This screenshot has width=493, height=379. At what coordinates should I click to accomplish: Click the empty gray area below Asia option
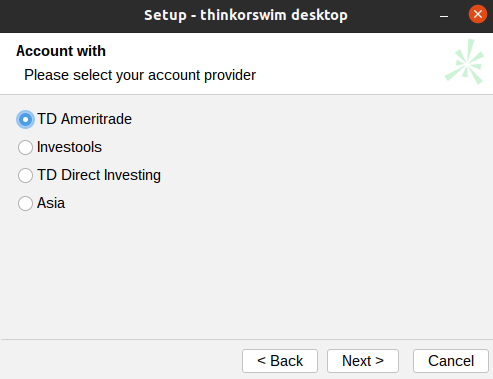pos(246,273)
